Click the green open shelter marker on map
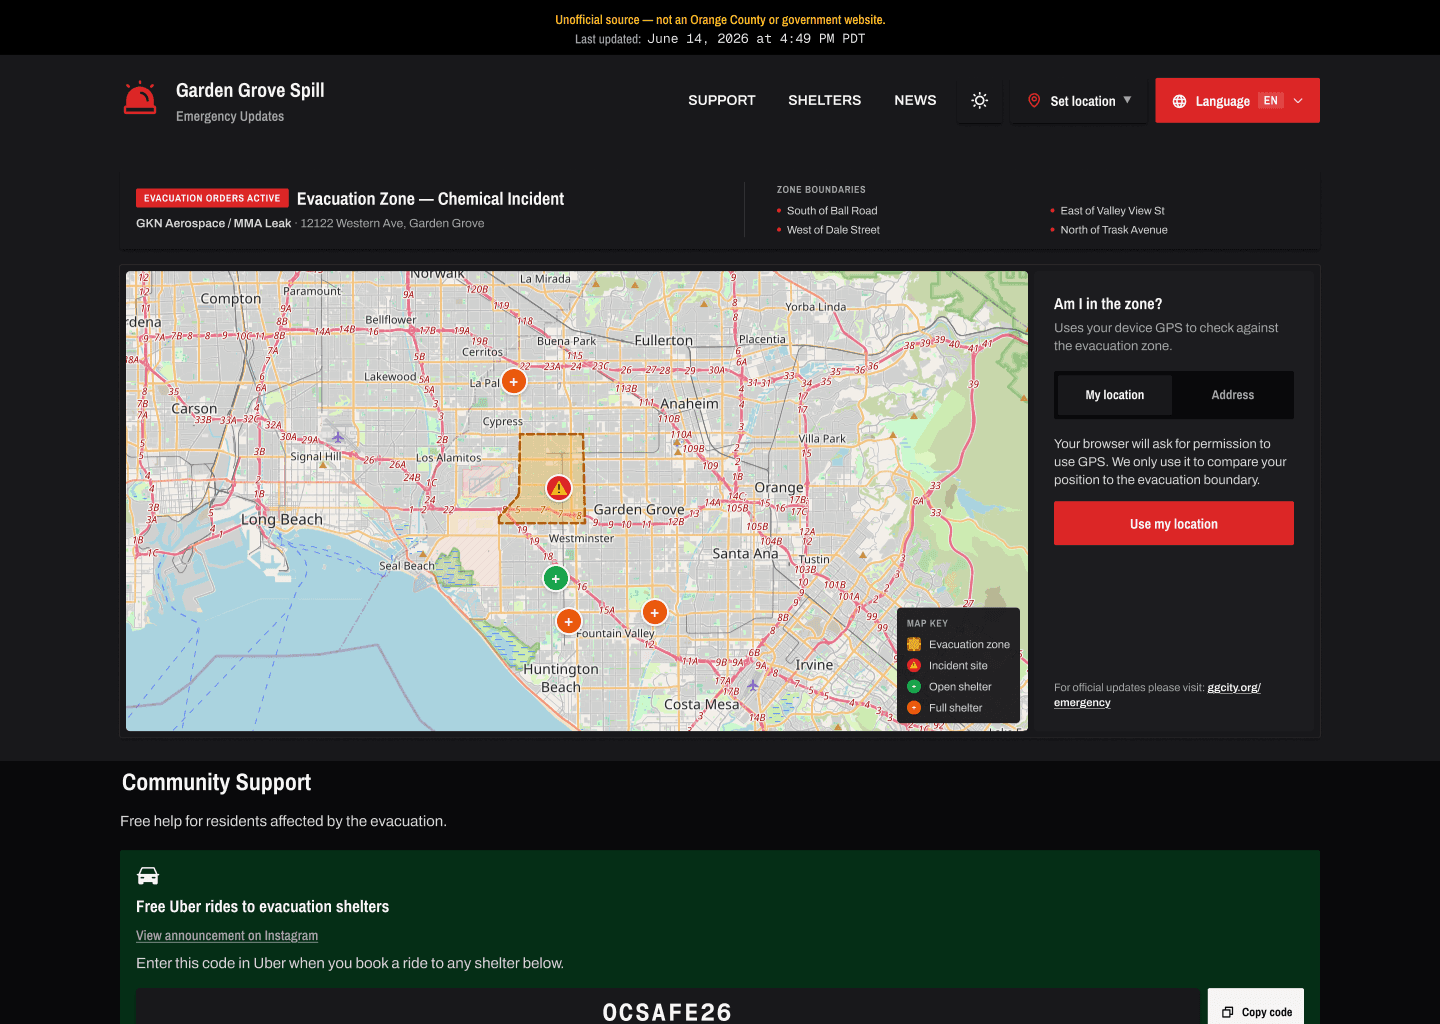 (x=556, y=578)
